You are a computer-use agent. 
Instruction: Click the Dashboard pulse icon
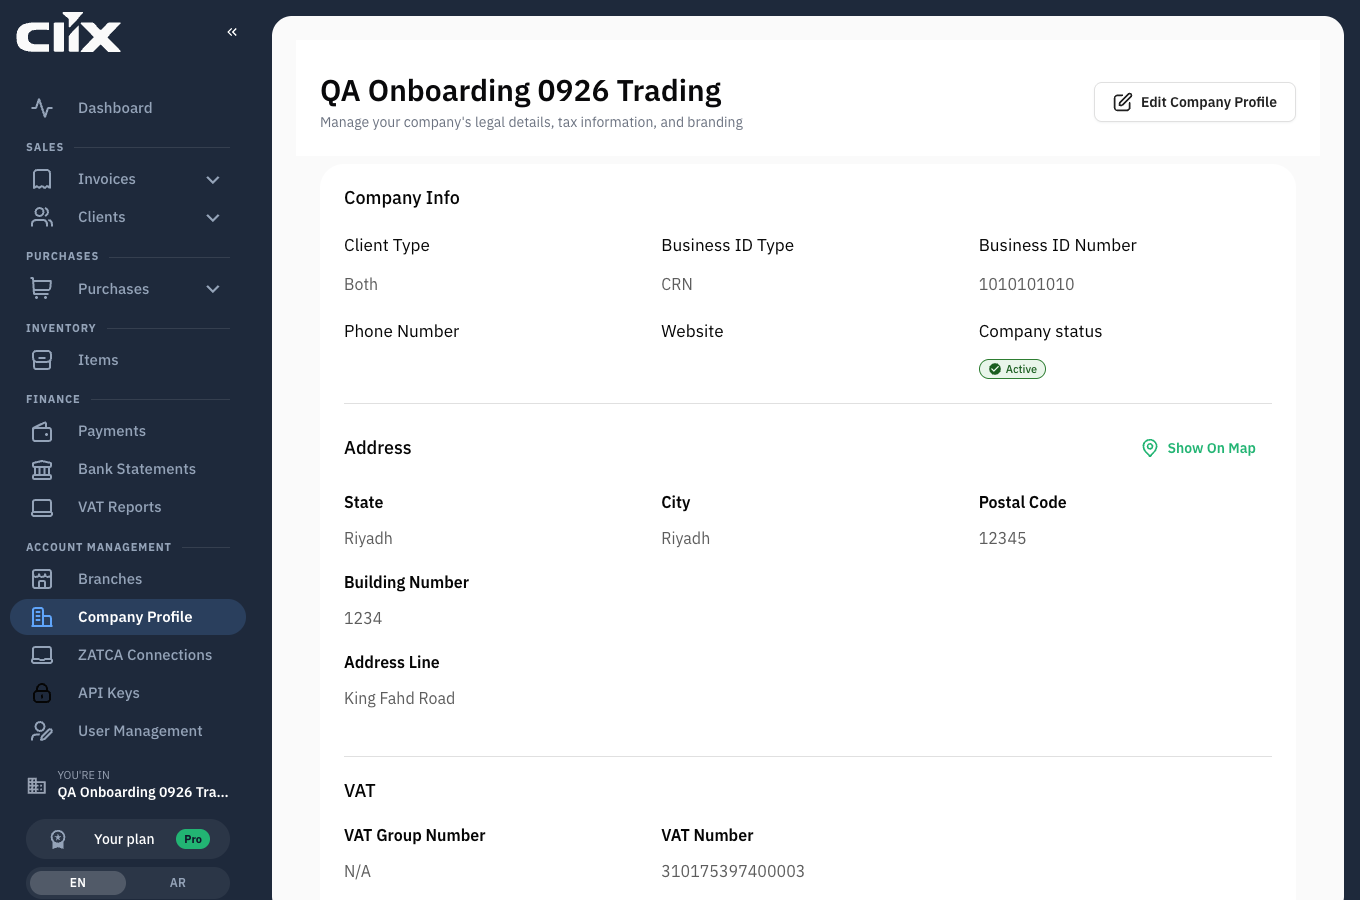click(42, 108)
